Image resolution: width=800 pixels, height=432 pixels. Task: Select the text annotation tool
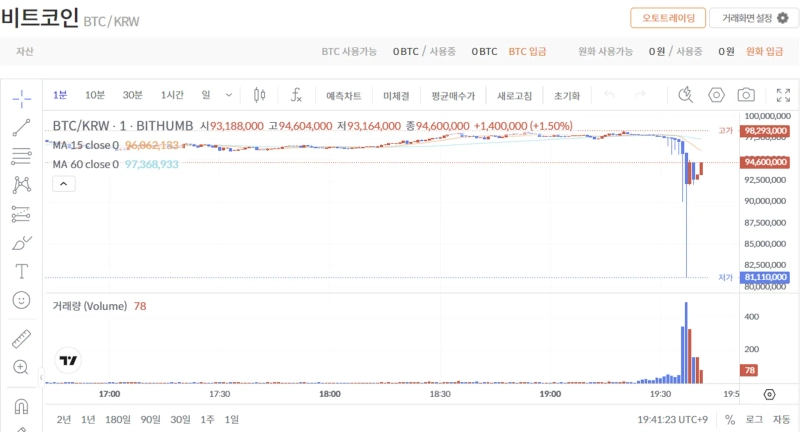pyautogui.click(x=21, y=271)
